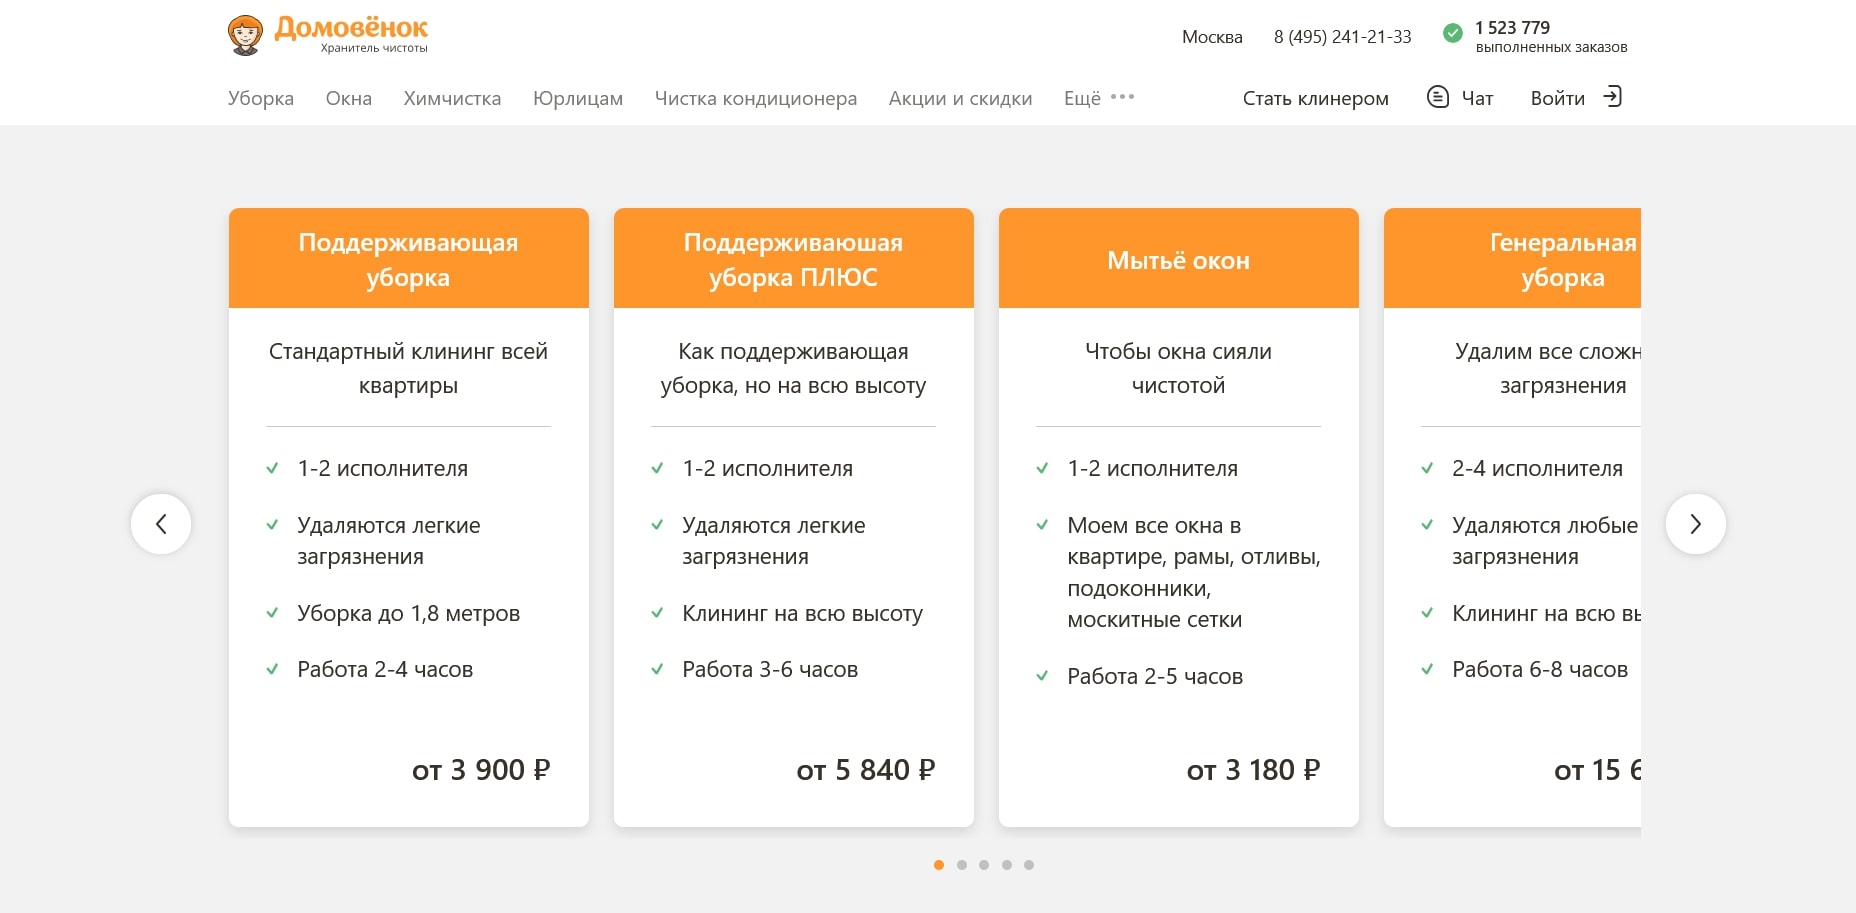
Task: Open the Москва city selector
Action: pos(1212,37)
